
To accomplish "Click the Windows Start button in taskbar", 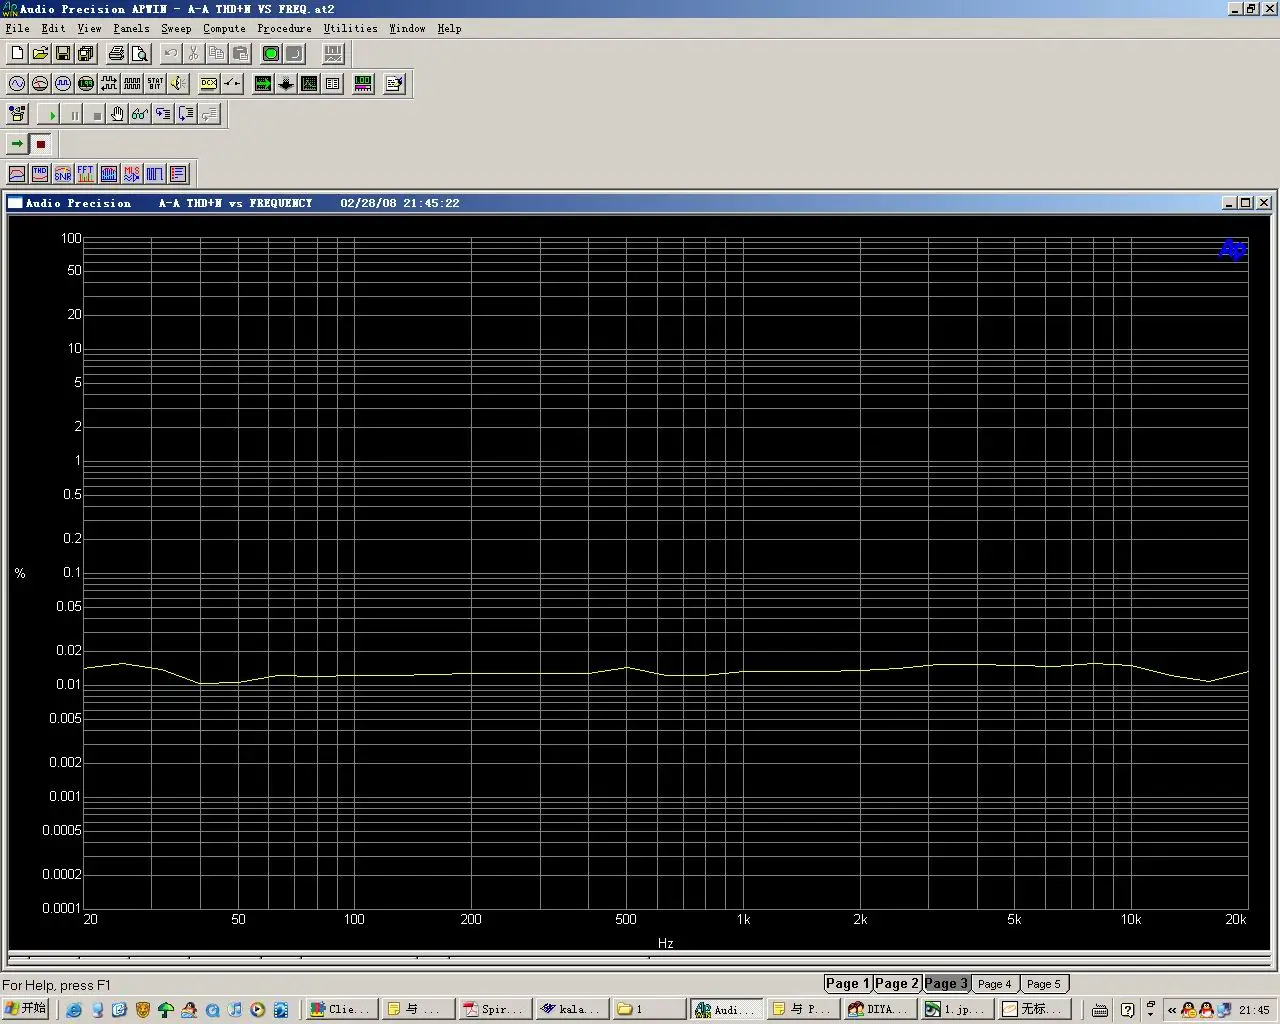I will (x=26, y=1008).
